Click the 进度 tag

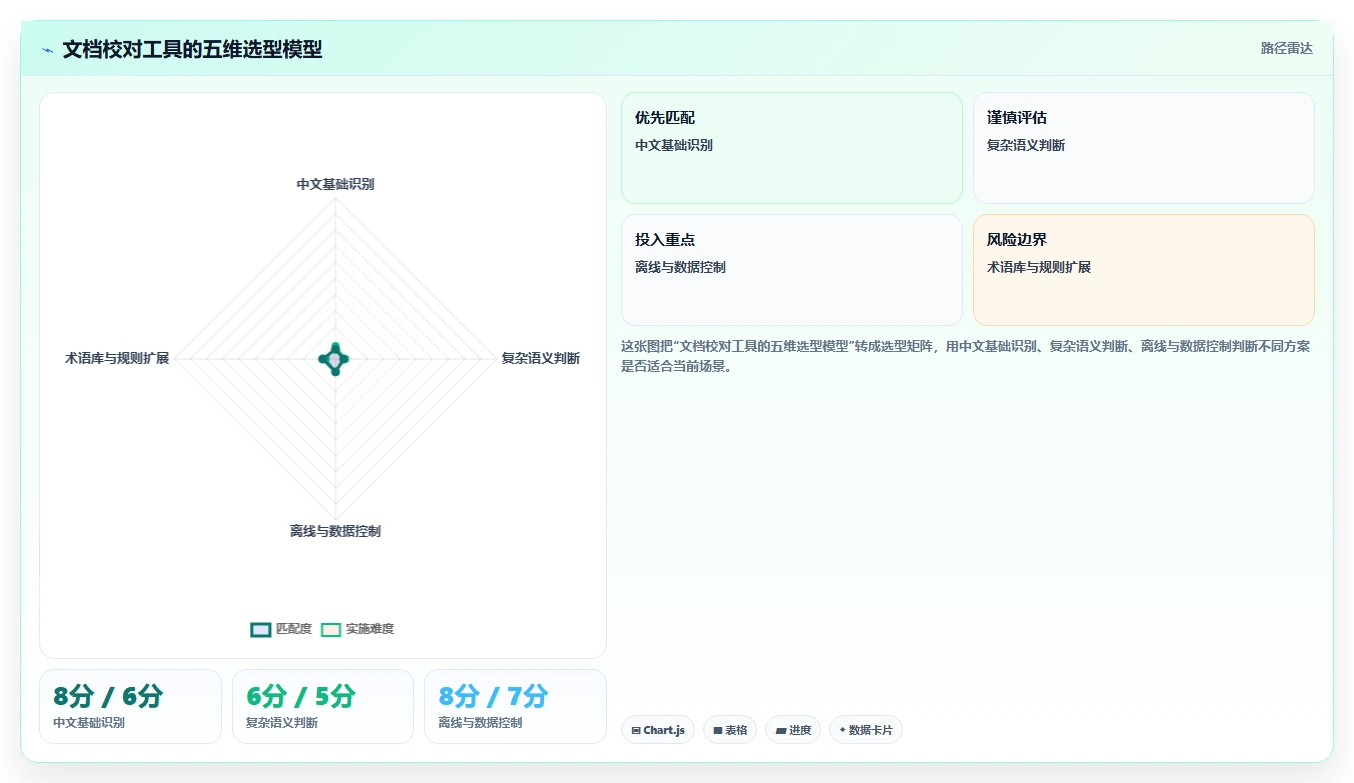(x=793, y=730)
